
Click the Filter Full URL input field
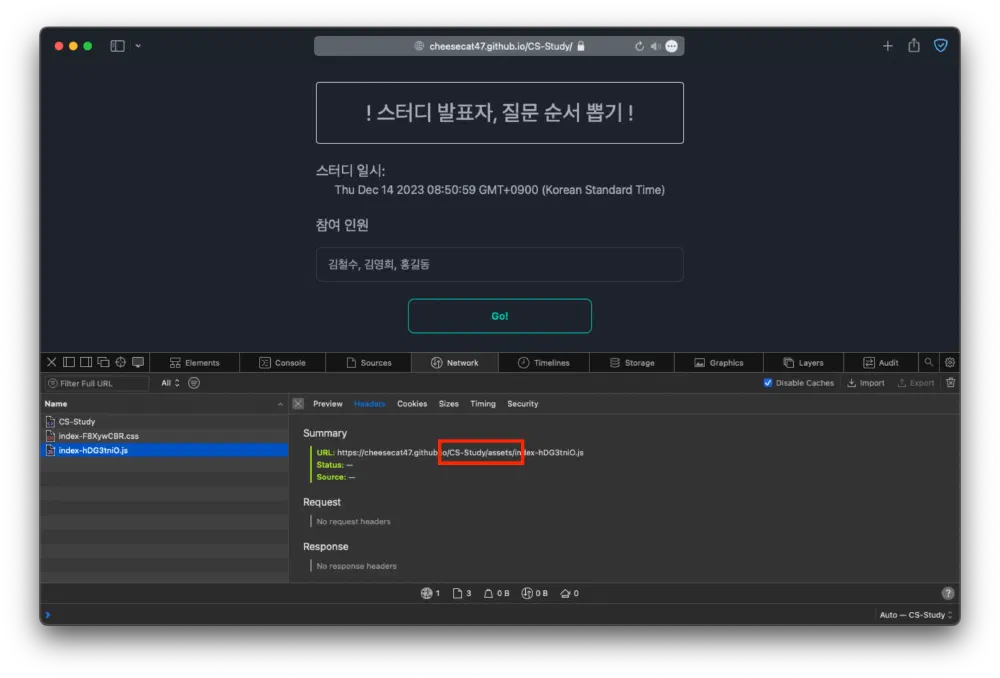[x=100, y=382]
